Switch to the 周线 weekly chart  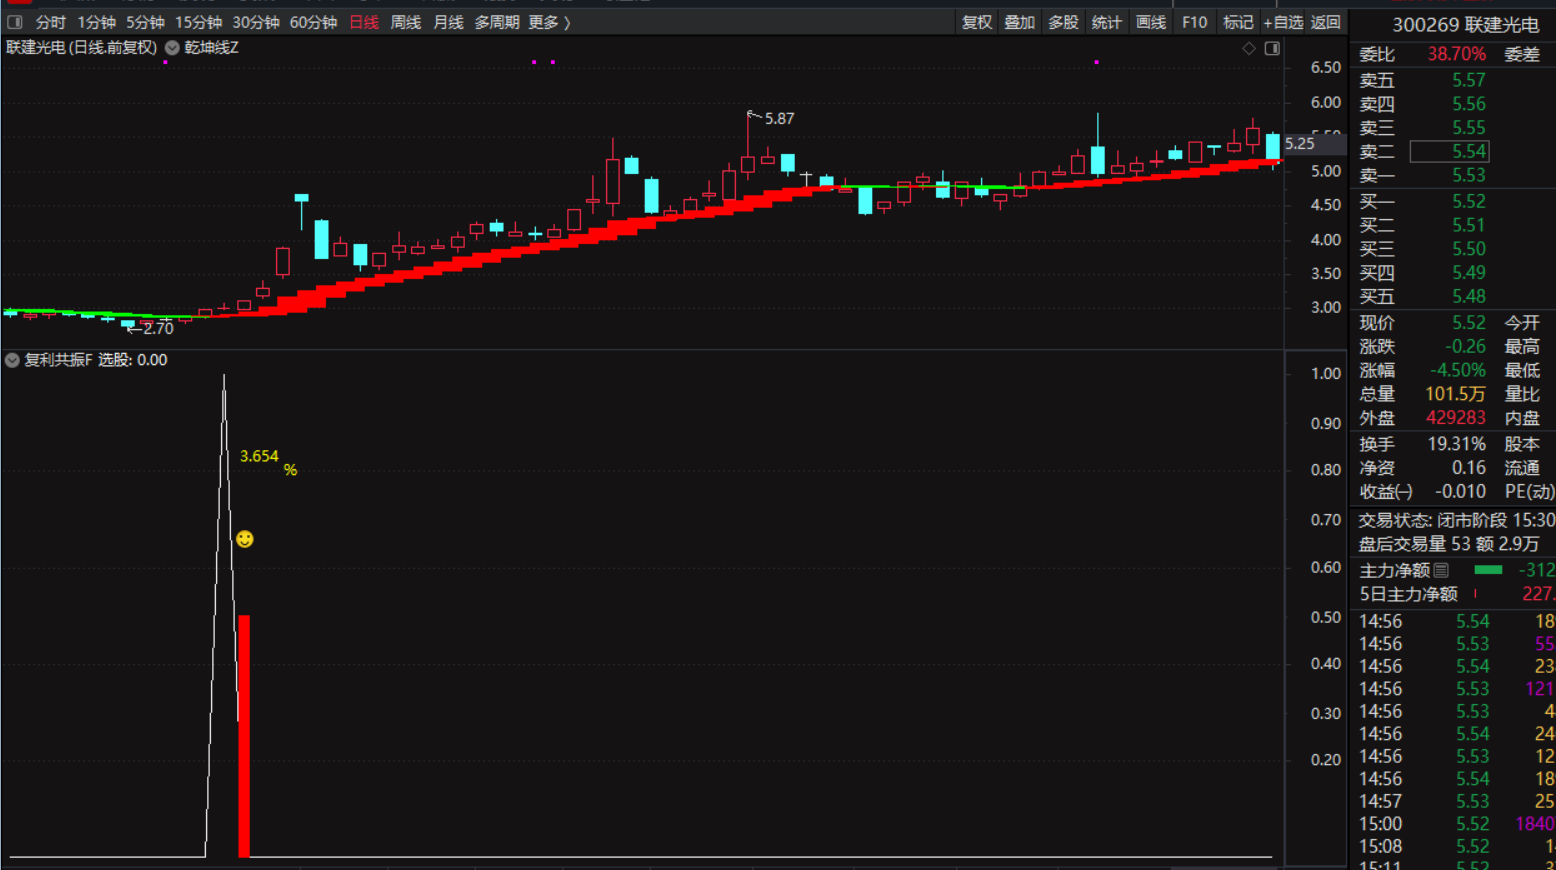[405, 22]
